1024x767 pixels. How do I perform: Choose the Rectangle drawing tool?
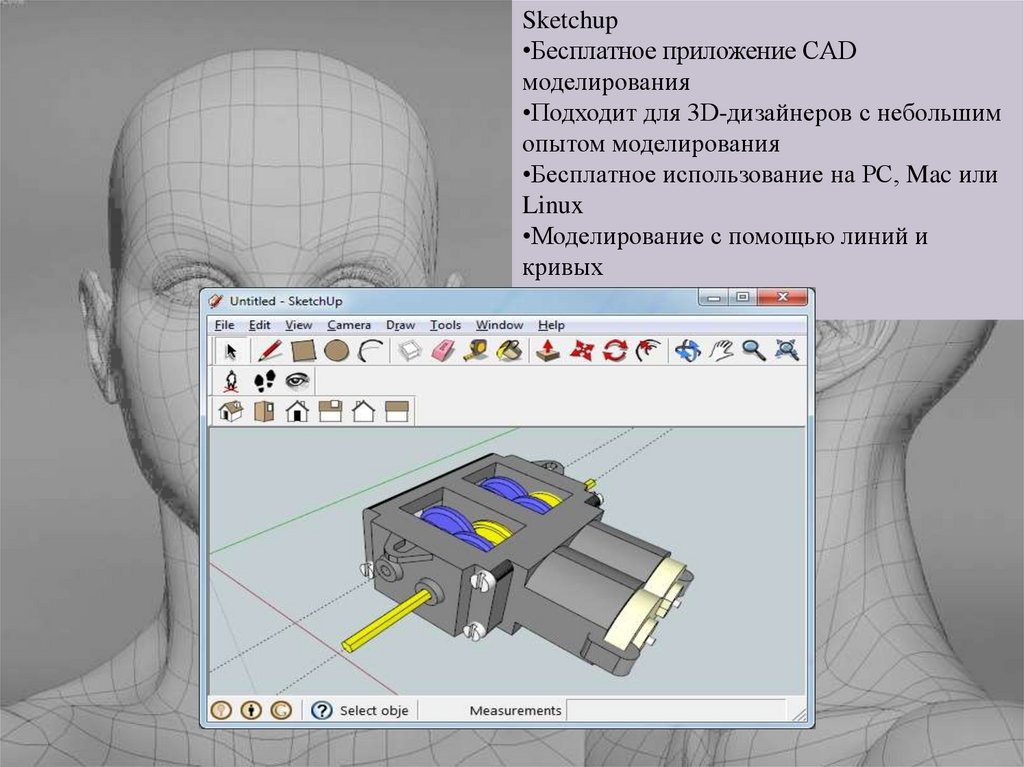point(303,351)
